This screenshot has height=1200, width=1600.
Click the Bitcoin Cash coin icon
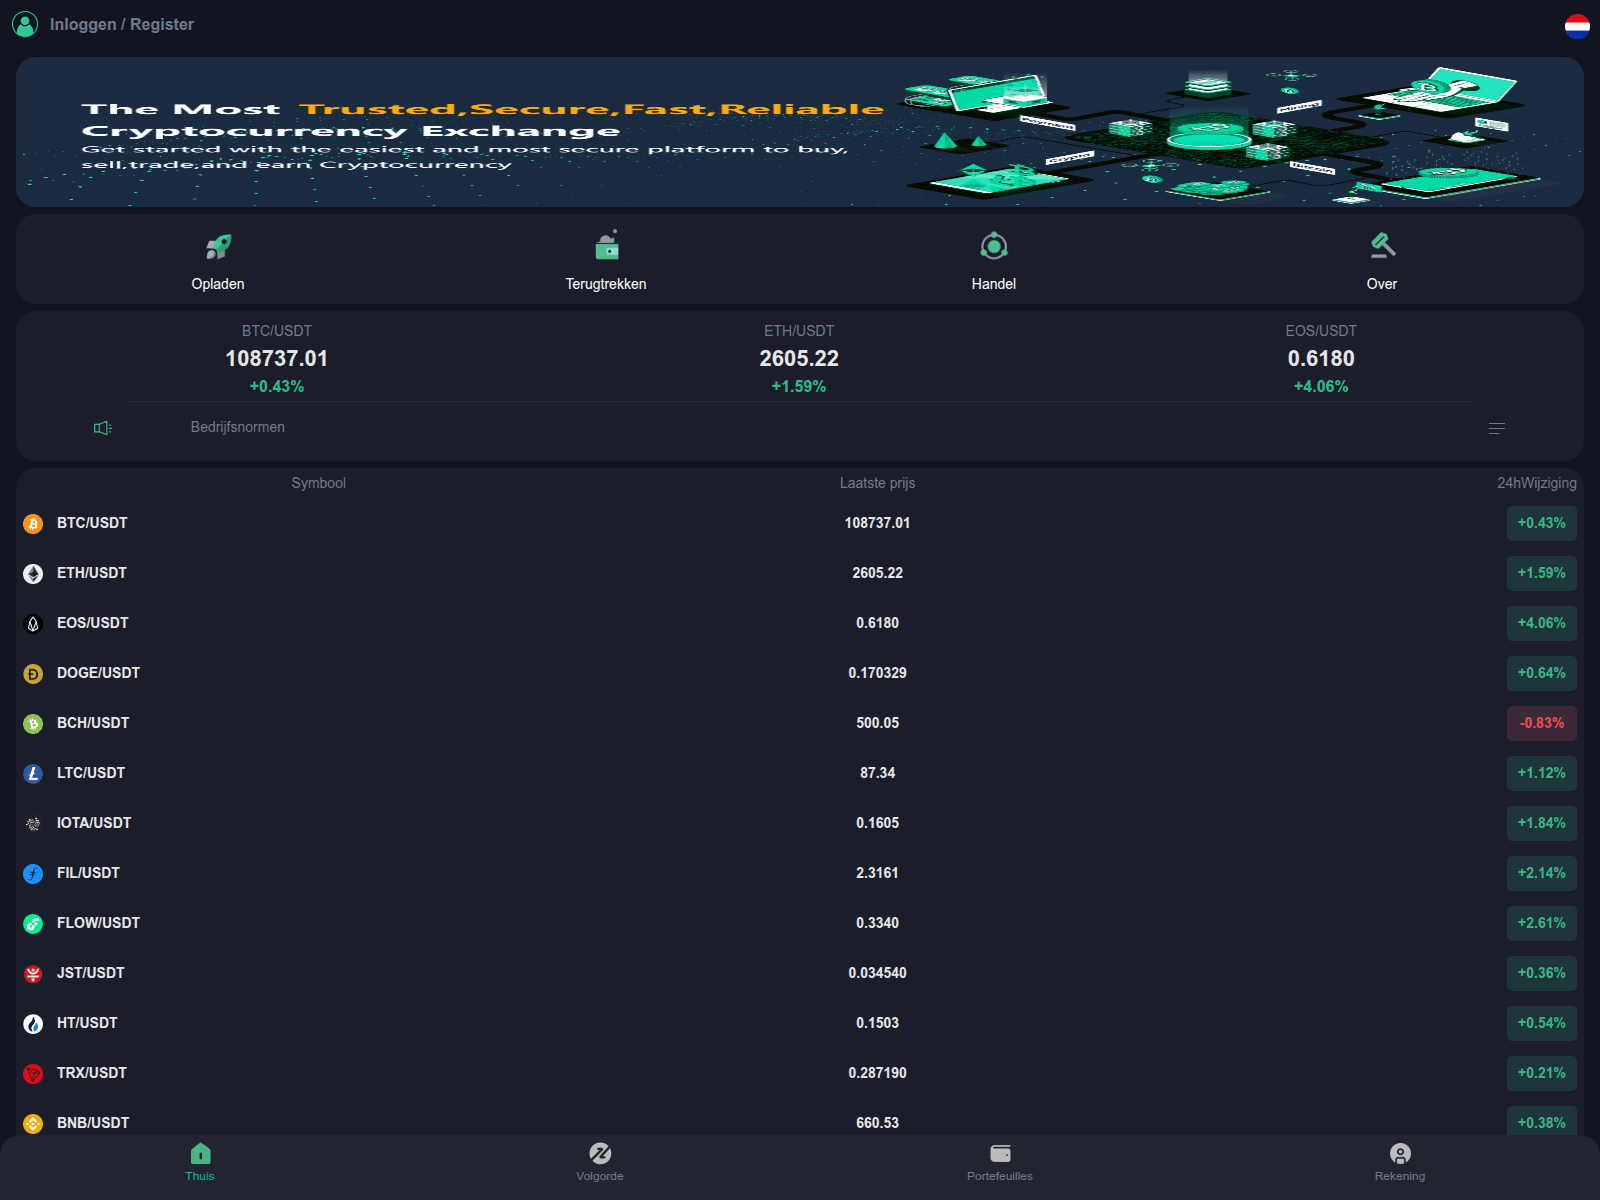pyautogui.click(x=33, y=724)
